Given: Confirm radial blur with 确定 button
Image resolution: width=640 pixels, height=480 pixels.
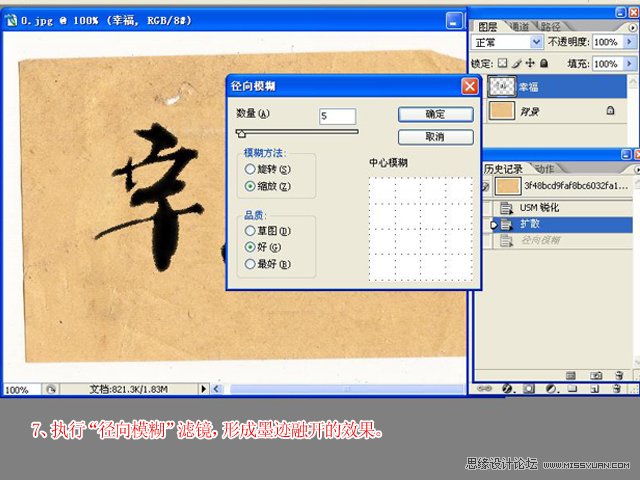Looking at the screenshot, I should (x=436, y=114).
